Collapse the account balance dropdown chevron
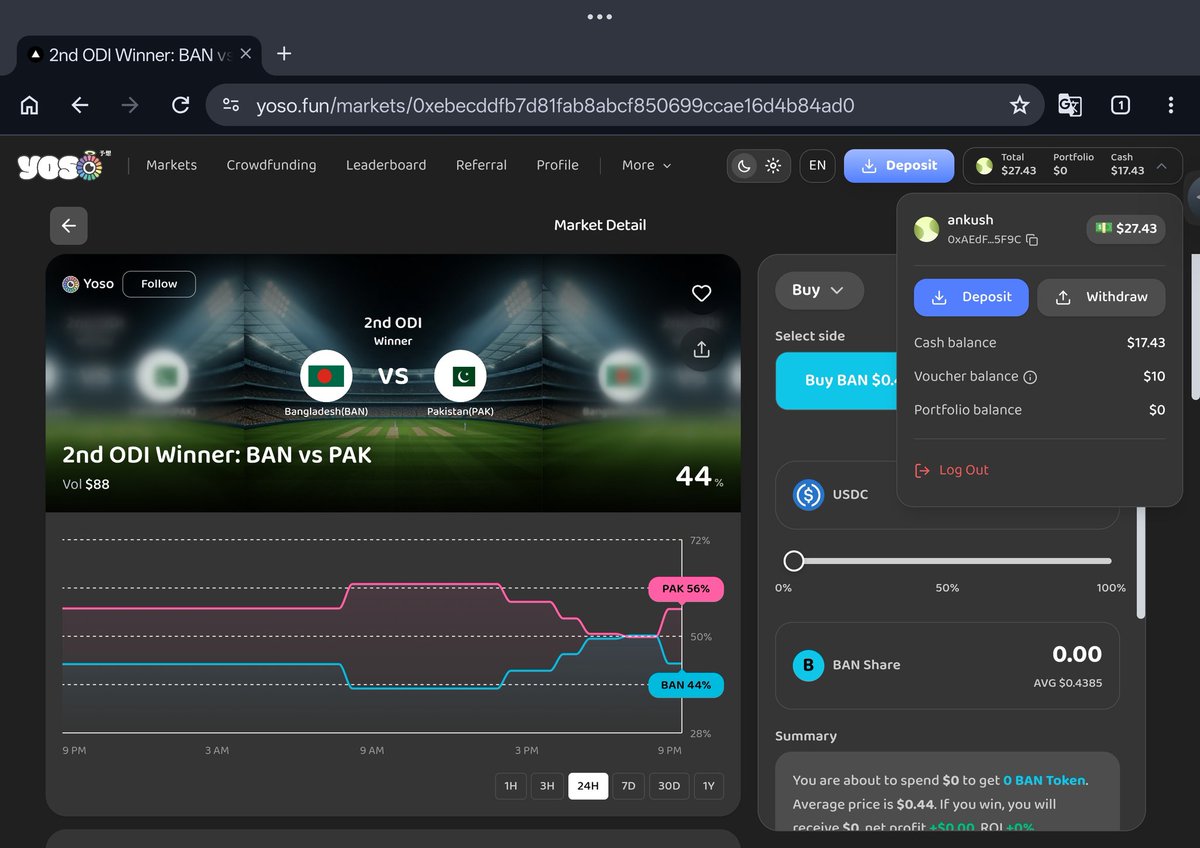1200x848 pixels. tap(1161, 166)
